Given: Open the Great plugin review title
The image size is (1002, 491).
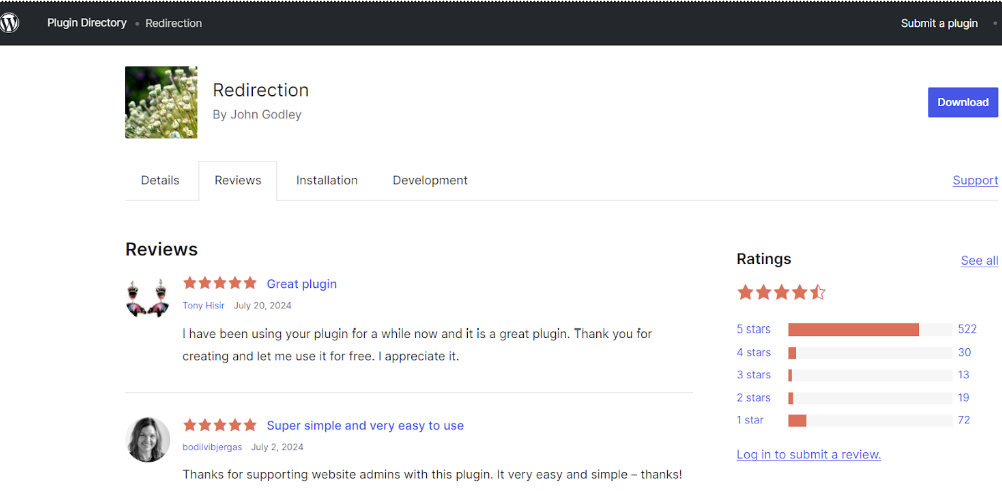Looking at the screenshot, I should [302, 284].
